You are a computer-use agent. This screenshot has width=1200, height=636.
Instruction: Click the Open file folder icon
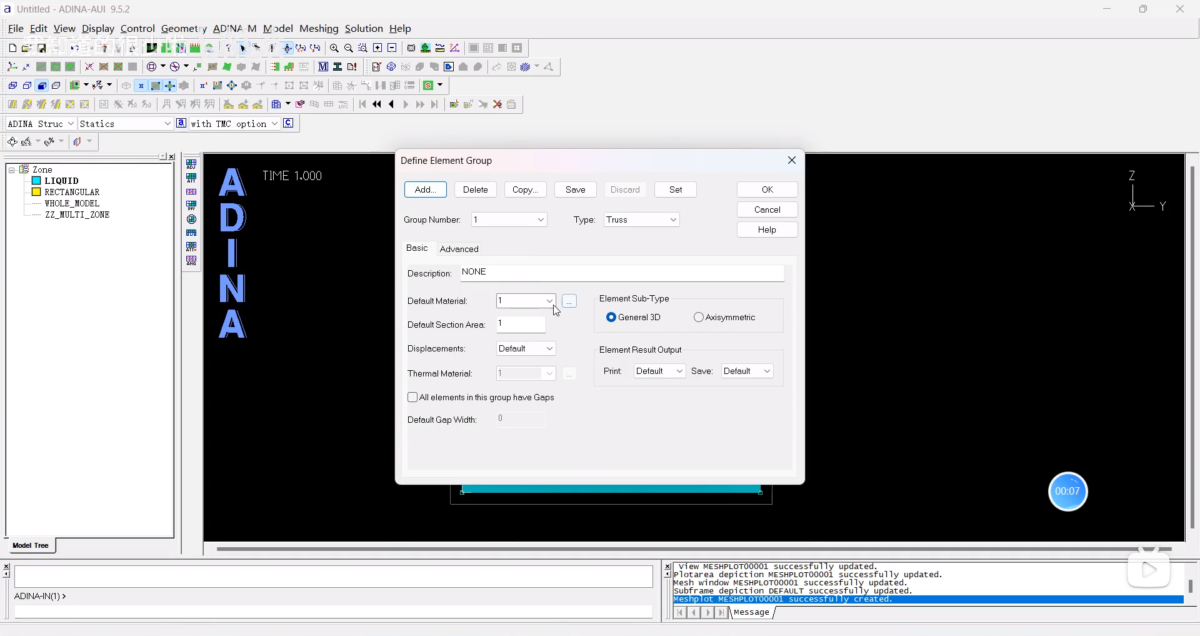(x=26, y=48)
